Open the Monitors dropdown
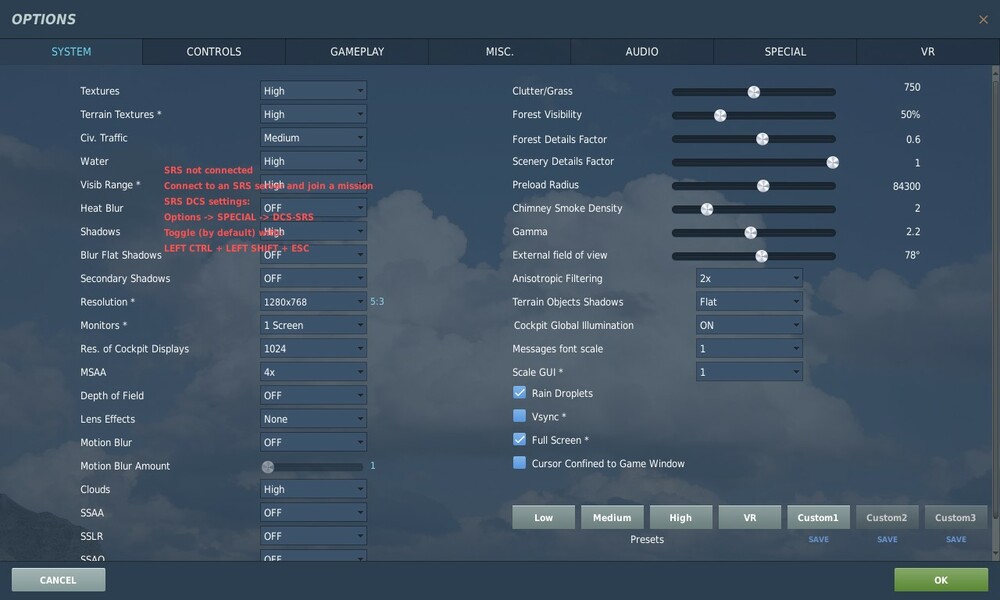Viewport: 1000px width, 600px height. coord(313,325)
